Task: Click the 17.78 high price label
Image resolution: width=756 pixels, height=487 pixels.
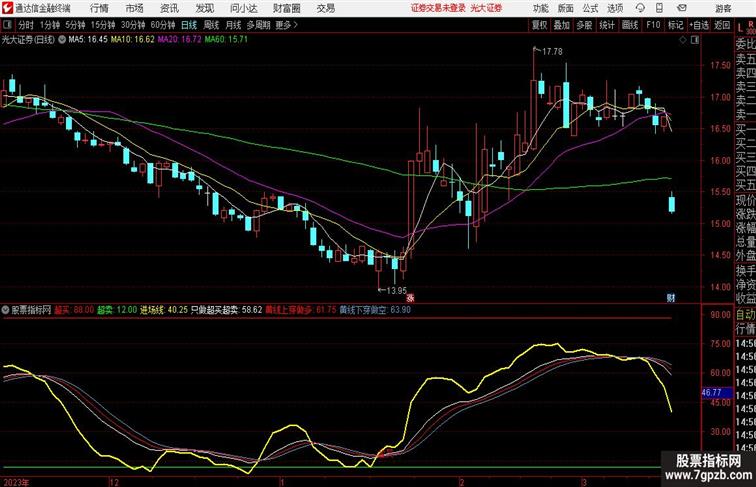Action: tap(553, 52)
